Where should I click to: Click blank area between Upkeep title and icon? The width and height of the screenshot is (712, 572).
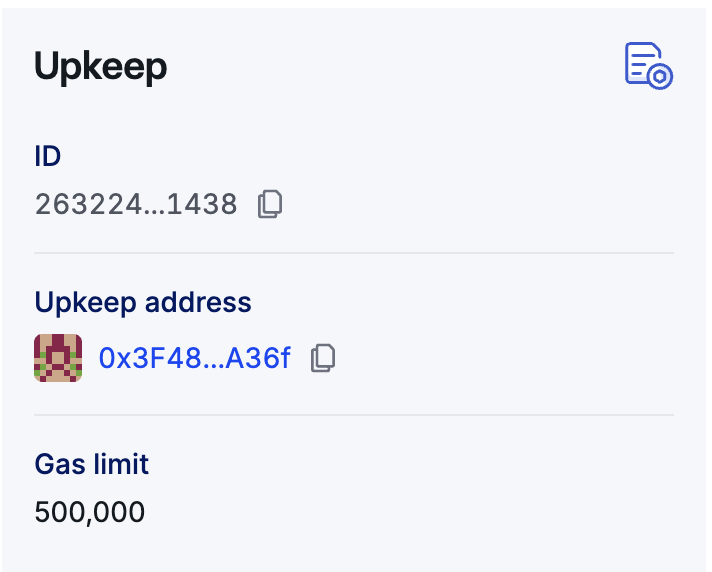[x=400, y=66]
